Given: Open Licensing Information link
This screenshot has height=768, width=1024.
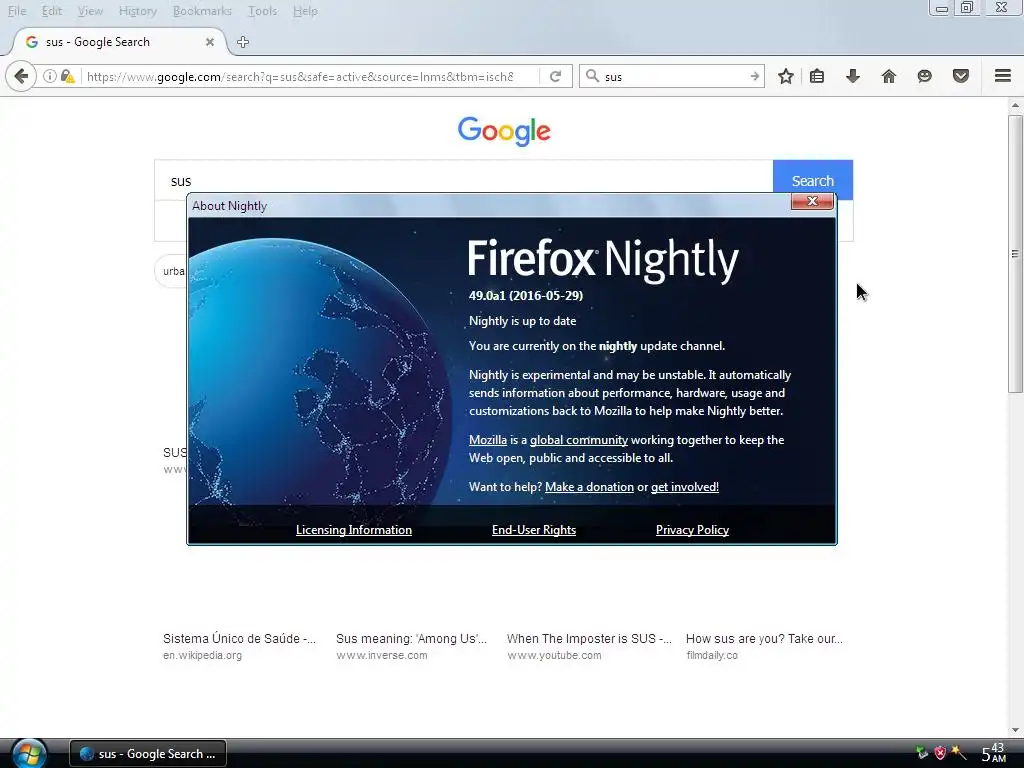Looking at the screenshot, I should 353,530.
